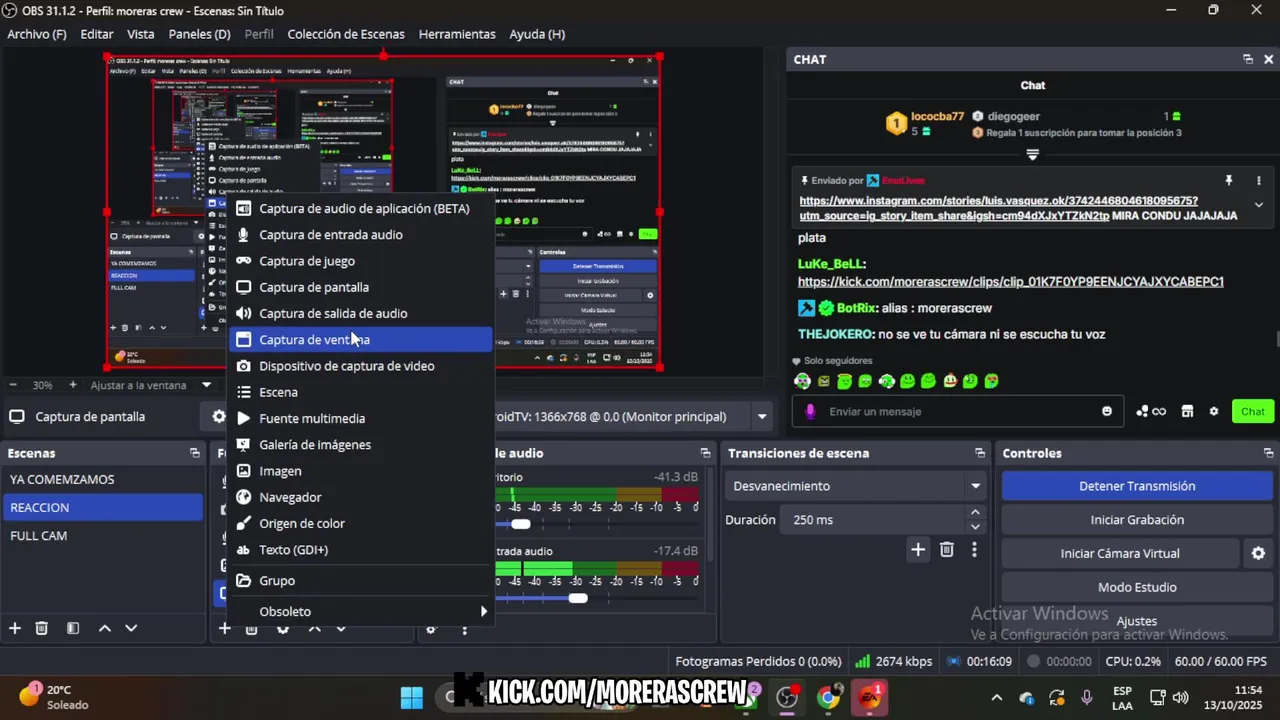Open transition options three-dot menu
The height and width of the screenshot is (720, 1280).
974,549
